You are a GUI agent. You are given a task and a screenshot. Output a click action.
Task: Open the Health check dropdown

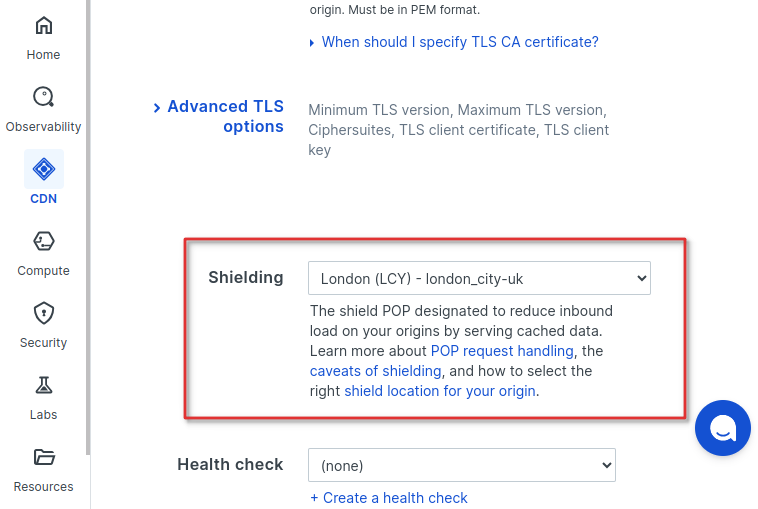pos(462,465)
